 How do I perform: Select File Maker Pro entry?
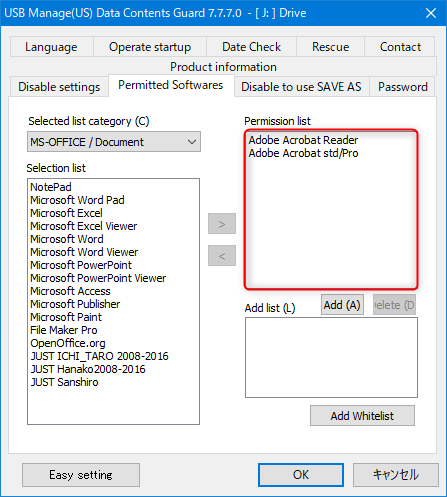64,330
